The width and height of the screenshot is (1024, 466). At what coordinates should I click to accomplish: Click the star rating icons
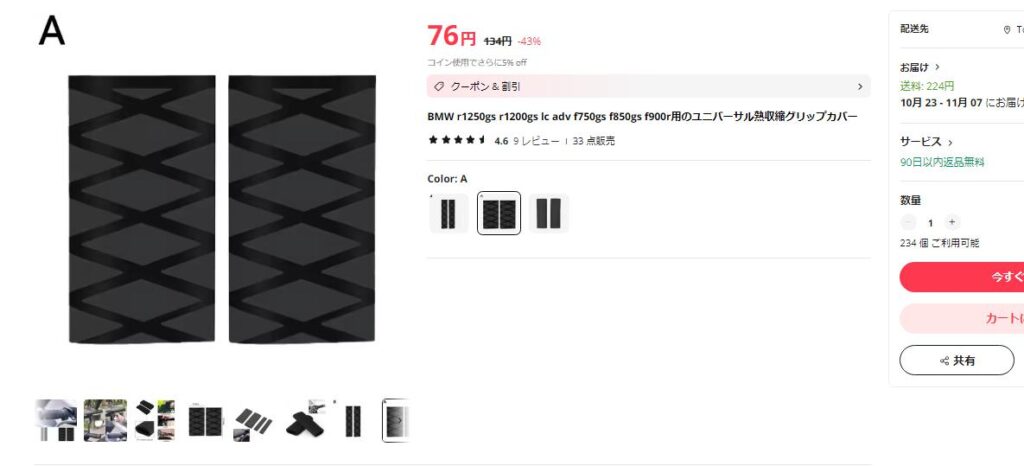[457, 140]
